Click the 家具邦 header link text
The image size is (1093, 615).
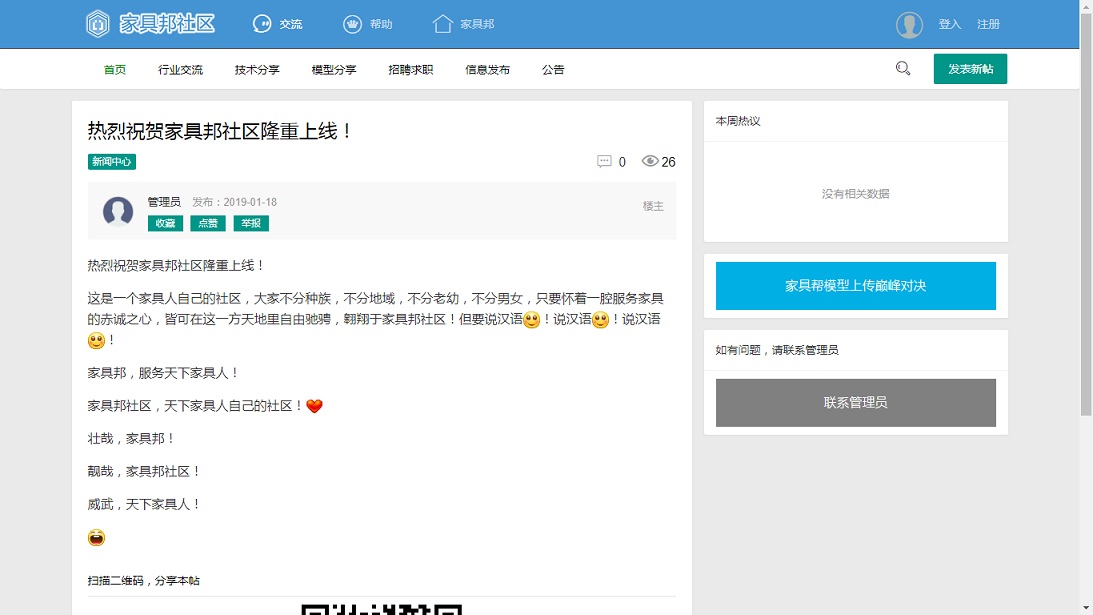(477, 24)
